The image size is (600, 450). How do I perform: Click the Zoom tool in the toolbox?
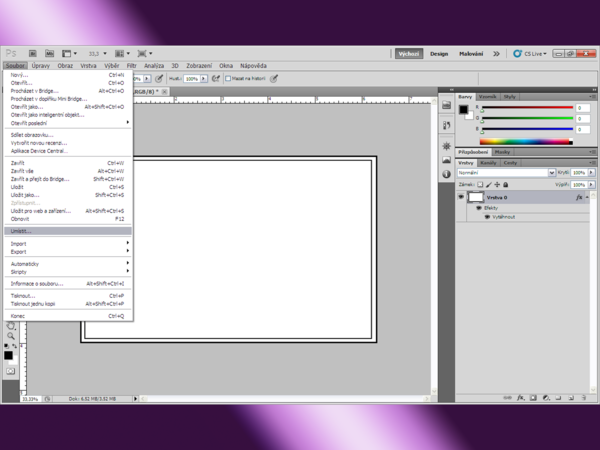tap(11, 336)
